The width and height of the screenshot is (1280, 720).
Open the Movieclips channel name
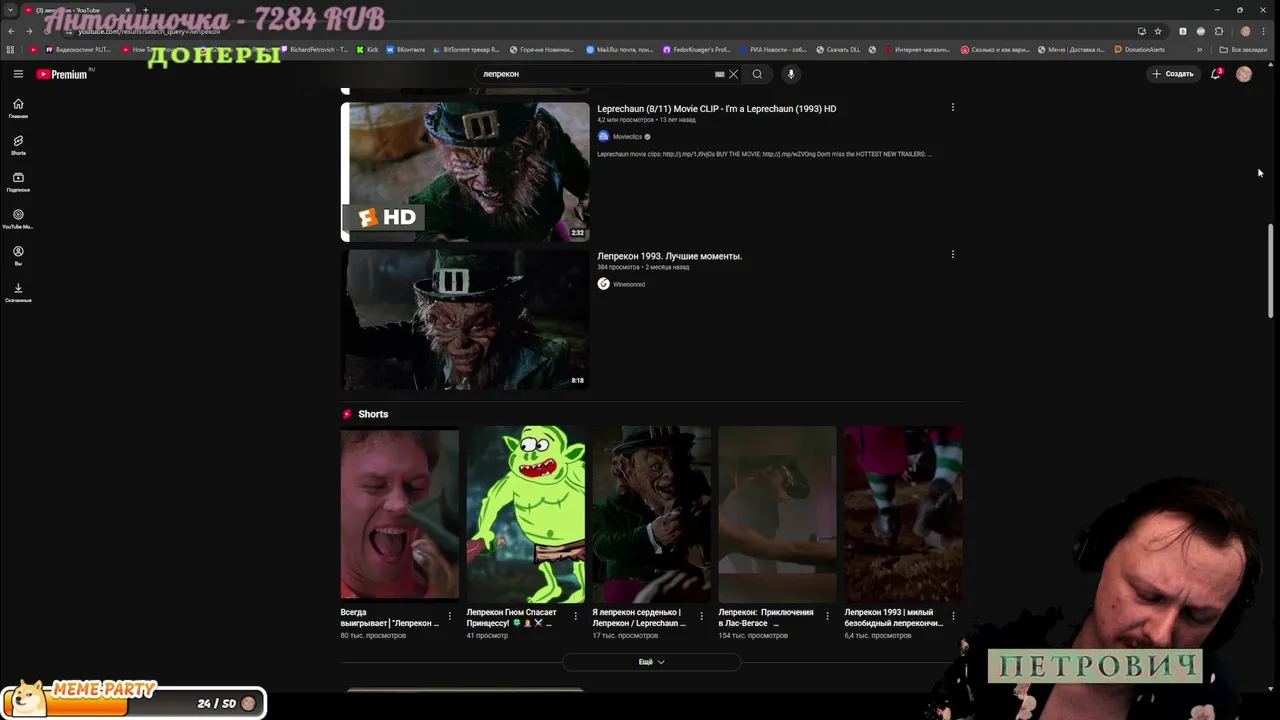627,137
